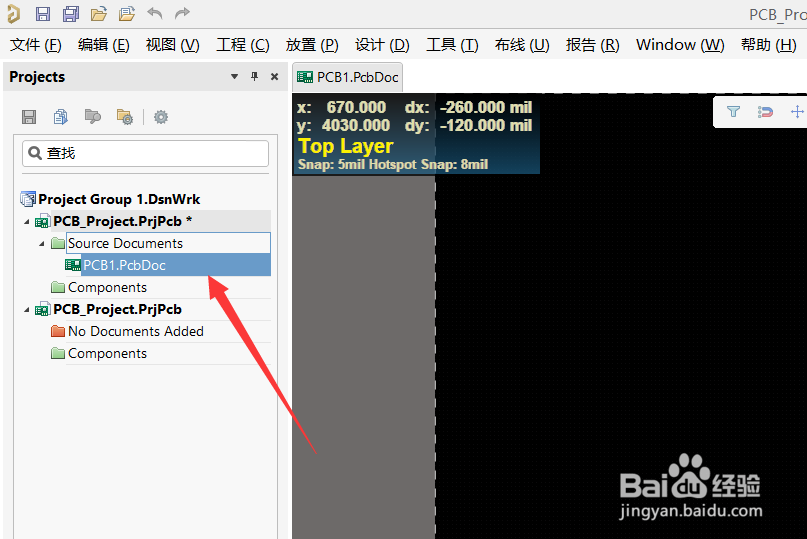Open the 工具 (T) menu
Image resolution: width=807 pixels, height=539 pixels.
(x=452, y=45)
